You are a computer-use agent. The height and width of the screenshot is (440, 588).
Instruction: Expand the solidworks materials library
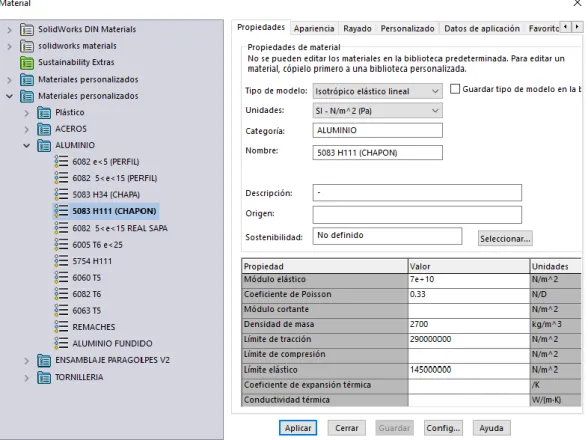[x=10, y=47]
